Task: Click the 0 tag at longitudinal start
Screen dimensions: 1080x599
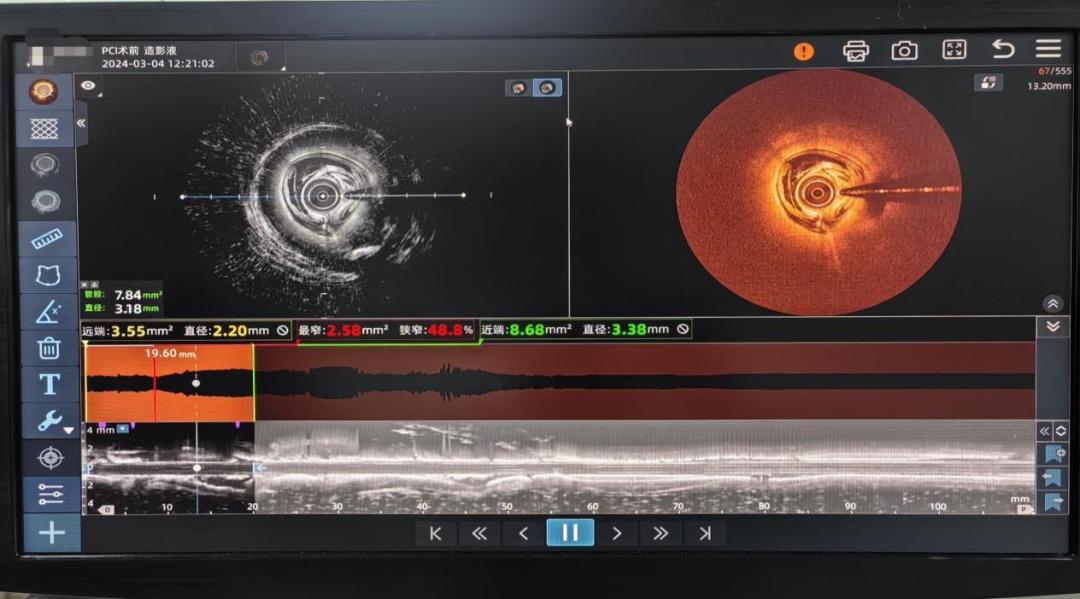Action: [107, 509]
